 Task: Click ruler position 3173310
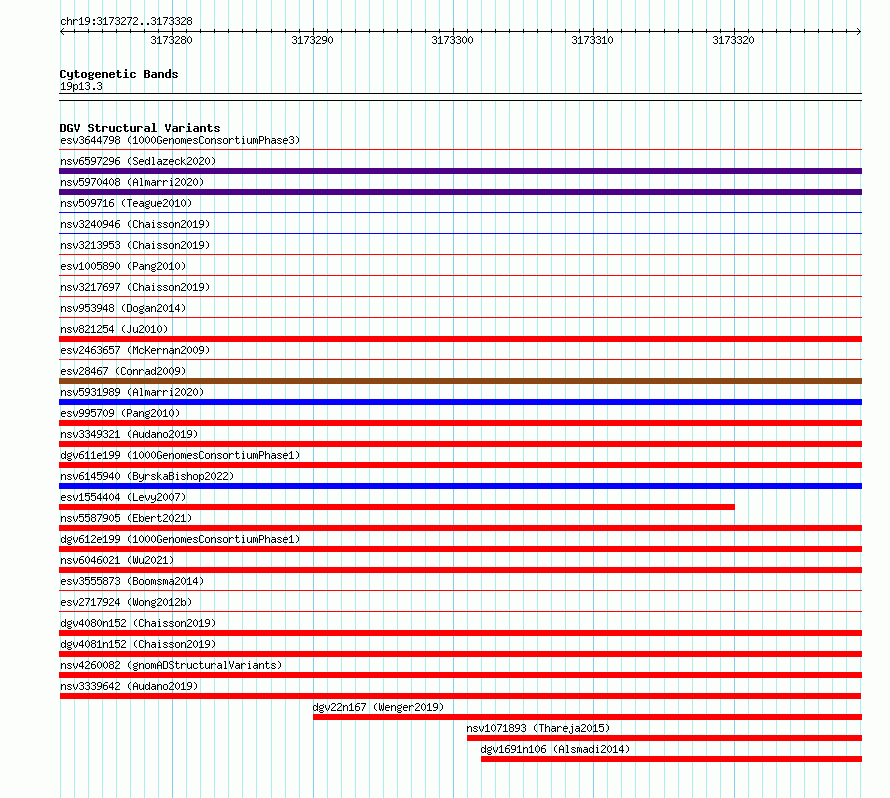pos(593,40)
